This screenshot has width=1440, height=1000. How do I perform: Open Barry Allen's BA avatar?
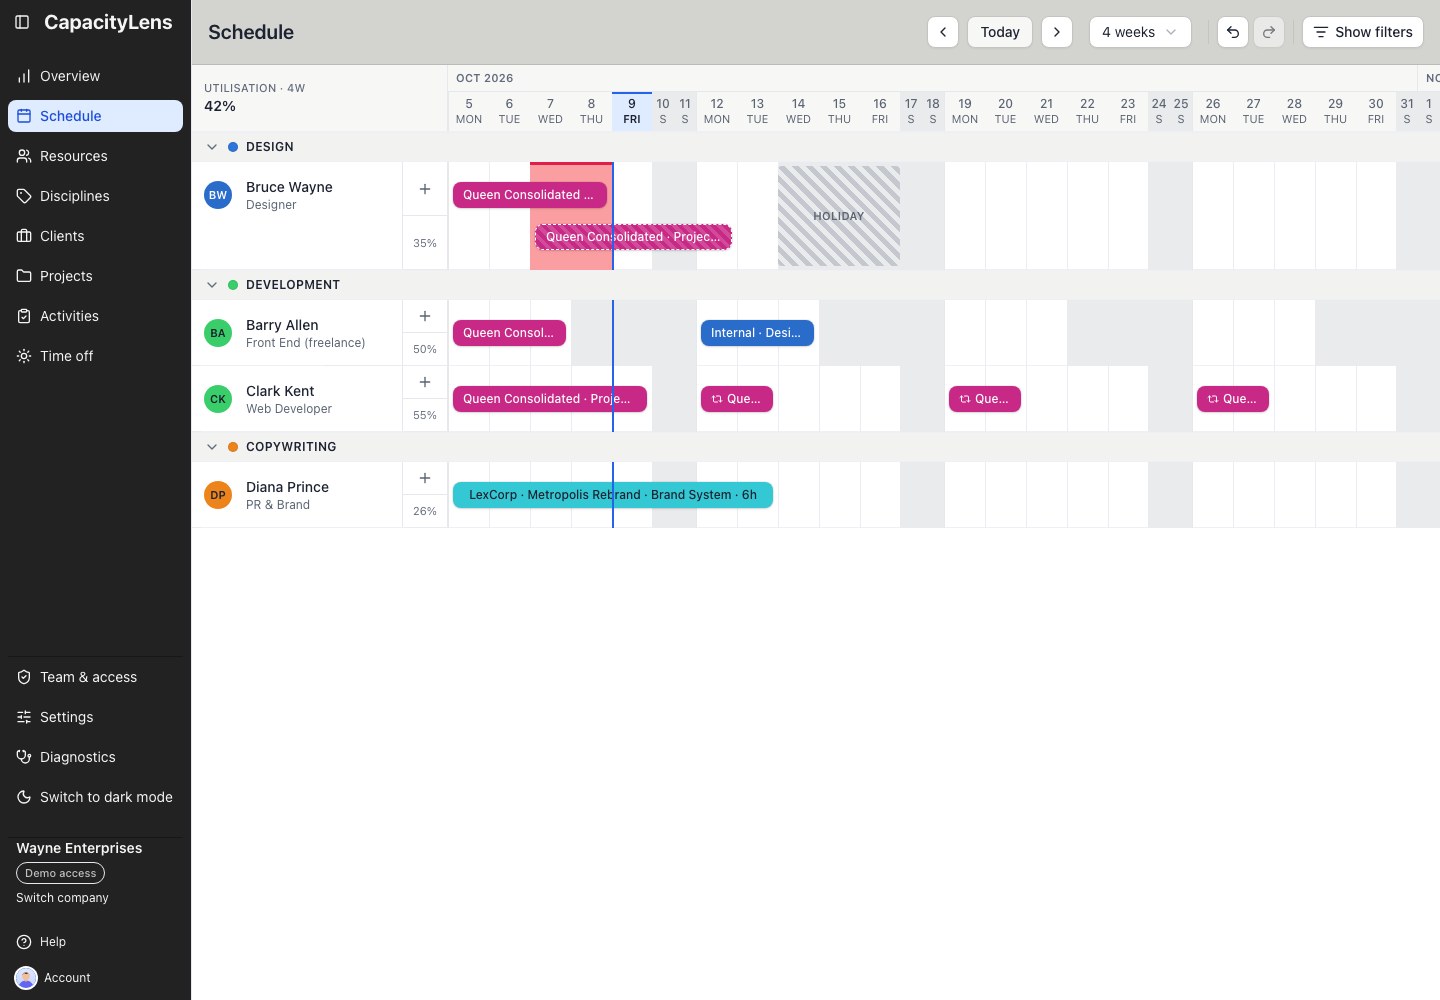(218, 333)
